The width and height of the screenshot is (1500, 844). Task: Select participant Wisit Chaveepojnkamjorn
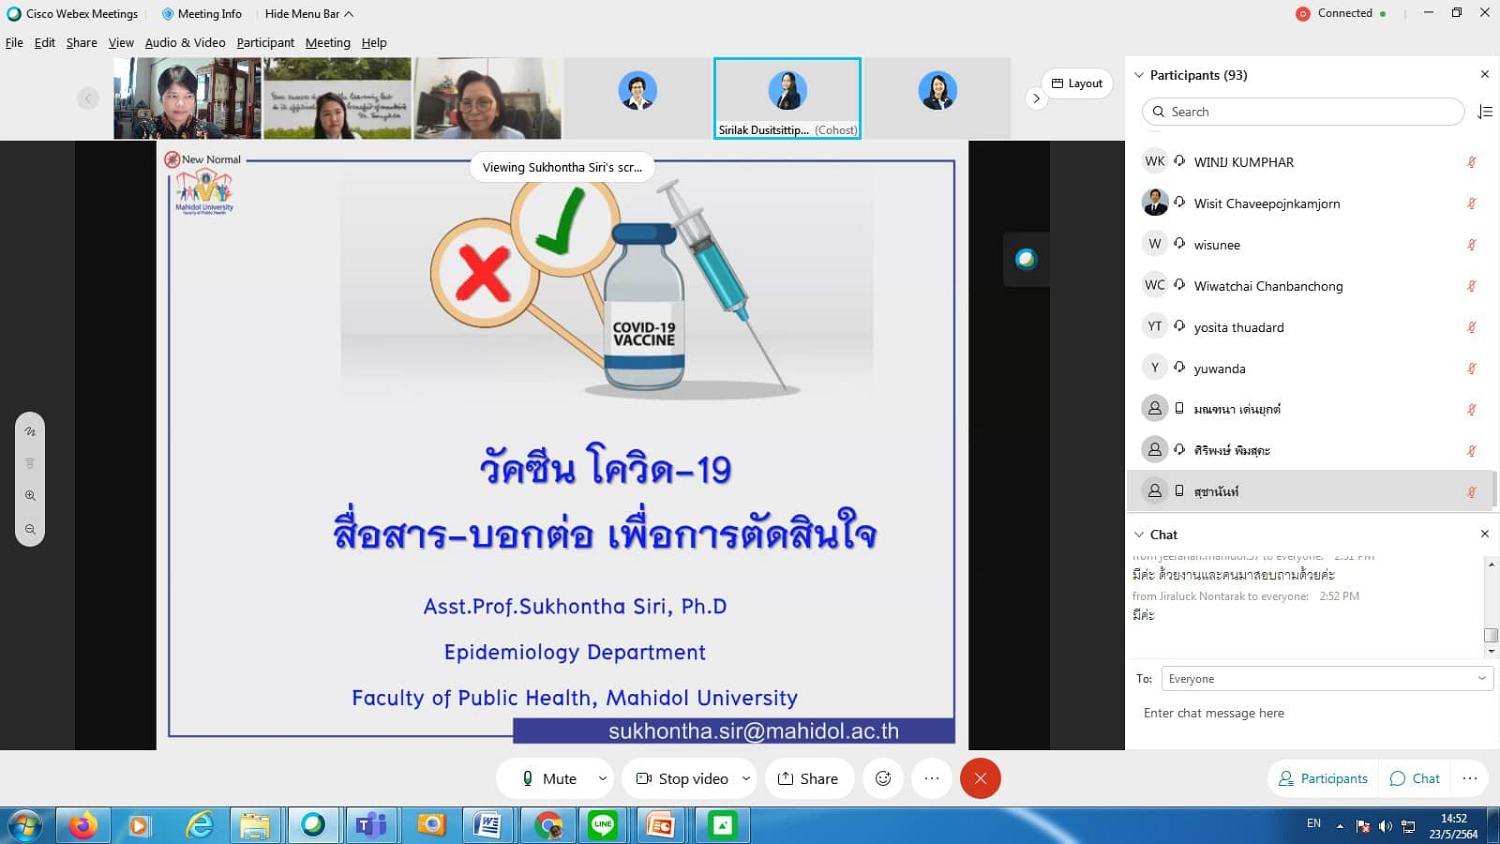pyautogui.click(x=1309, y=203)
